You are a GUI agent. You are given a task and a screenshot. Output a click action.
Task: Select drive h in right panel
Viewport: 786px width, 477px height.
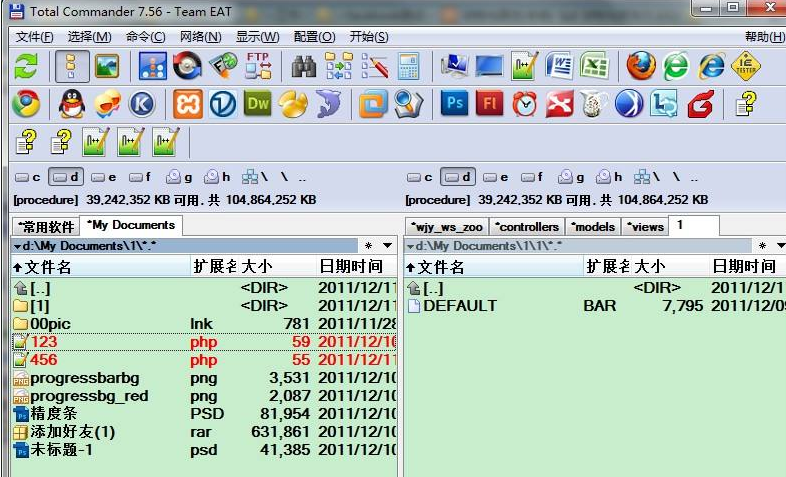tap(609, 177)
